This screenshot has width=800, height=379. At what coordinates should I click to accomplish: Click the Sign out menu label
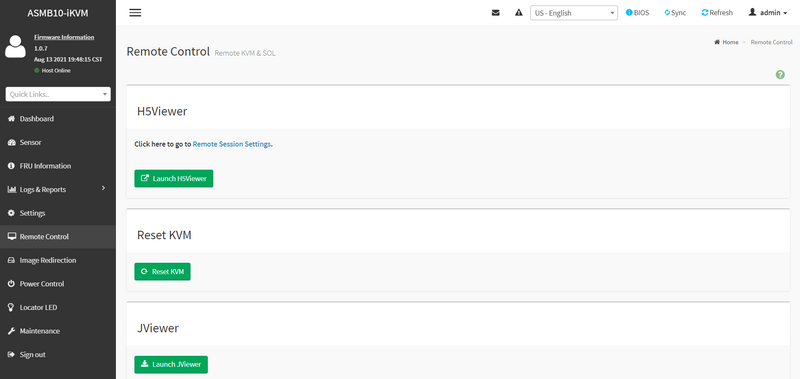coord(32,355)
